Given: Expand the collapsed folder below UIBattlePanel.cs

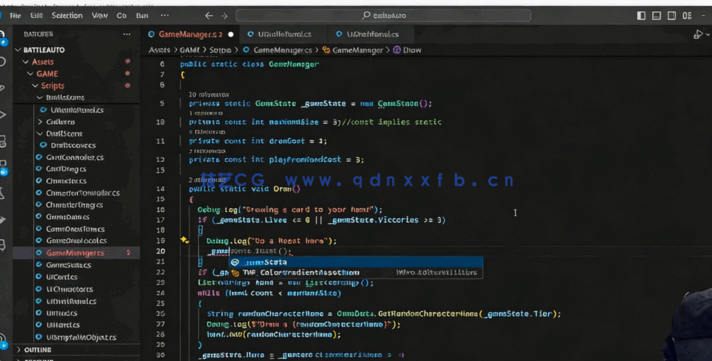Looking at the screenshot, I should point(40,122).
